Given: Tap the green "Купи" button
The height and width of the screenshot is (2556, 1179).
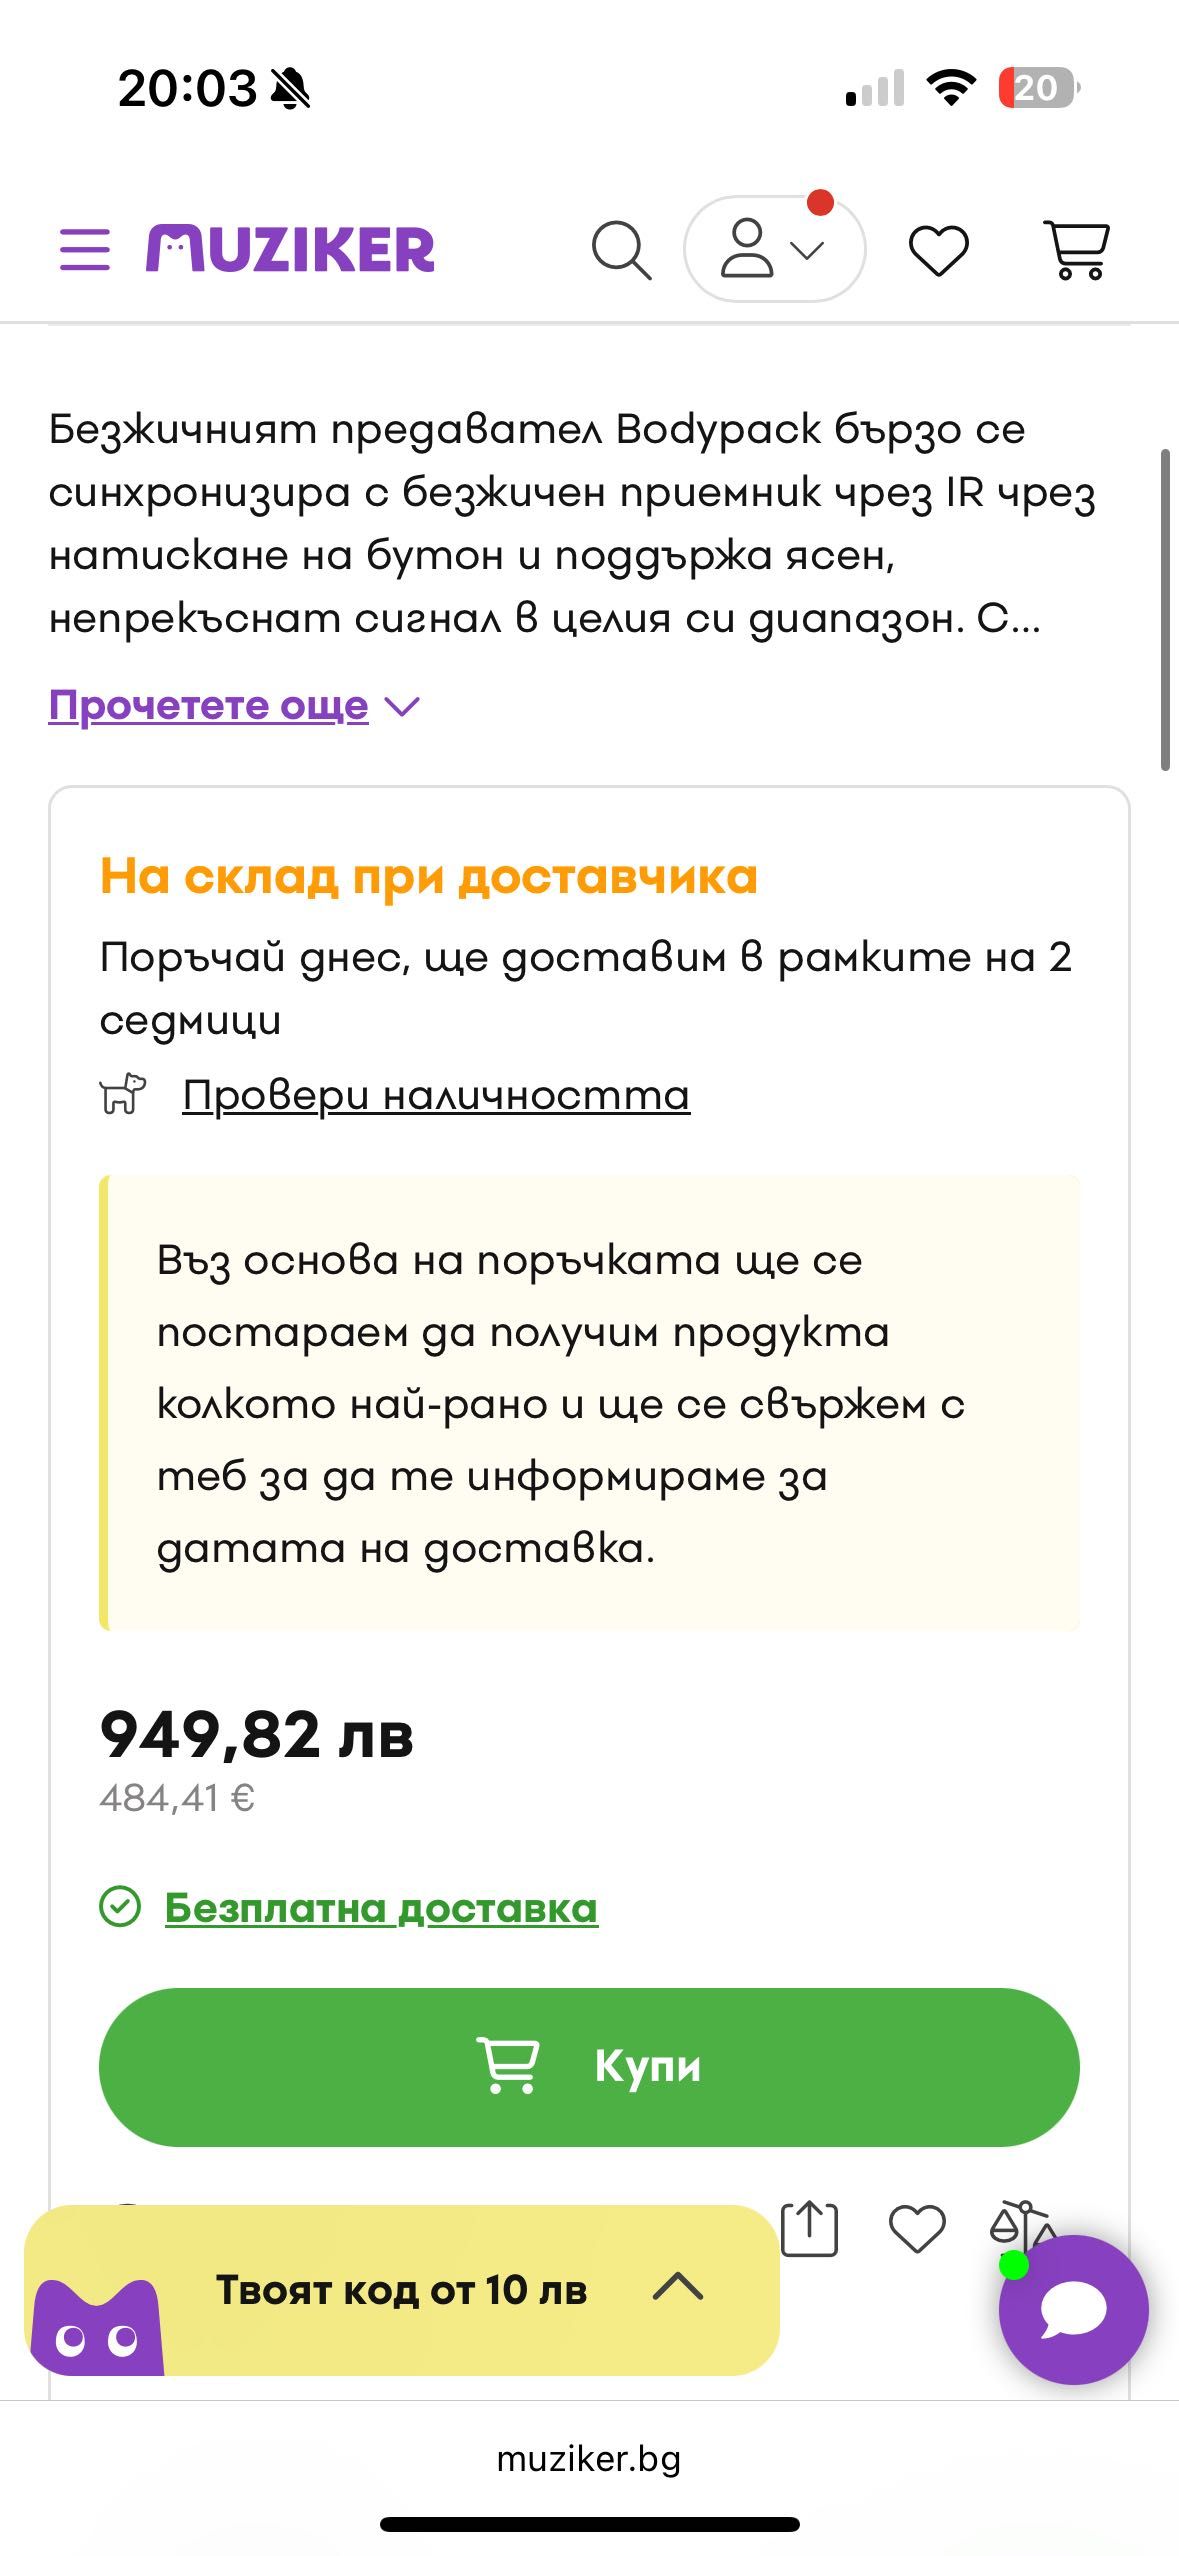Looking at the screenshot, I should coord(589,2066).
